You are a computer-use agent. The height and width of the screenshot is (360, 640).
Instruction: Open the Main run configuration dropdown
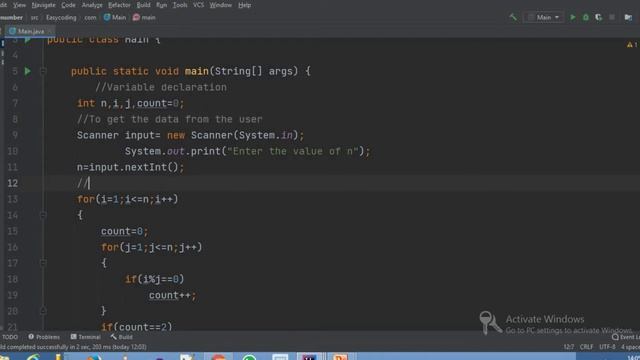point(543,18)
